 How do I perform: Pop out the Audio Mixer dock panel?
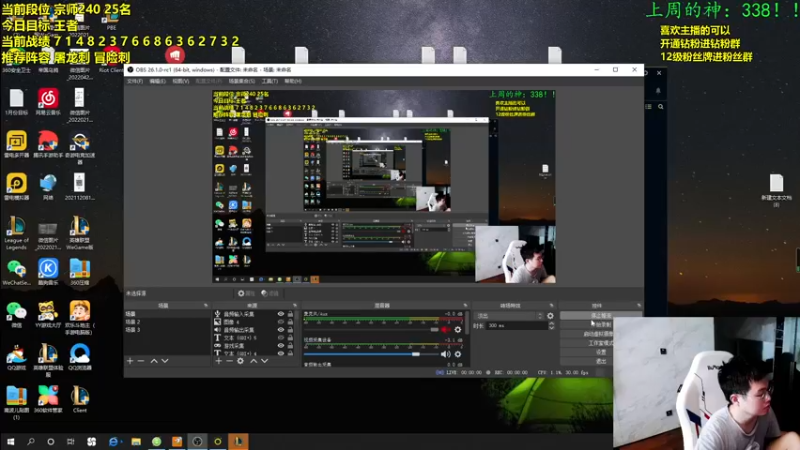[465, 306]
